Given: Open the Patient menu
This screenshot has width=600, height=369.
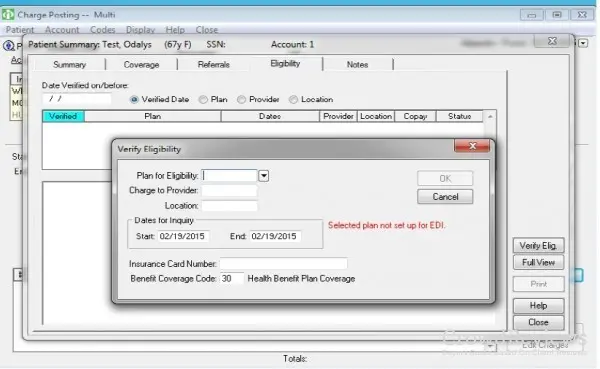Looking at the screenshot, I should 20,30.
